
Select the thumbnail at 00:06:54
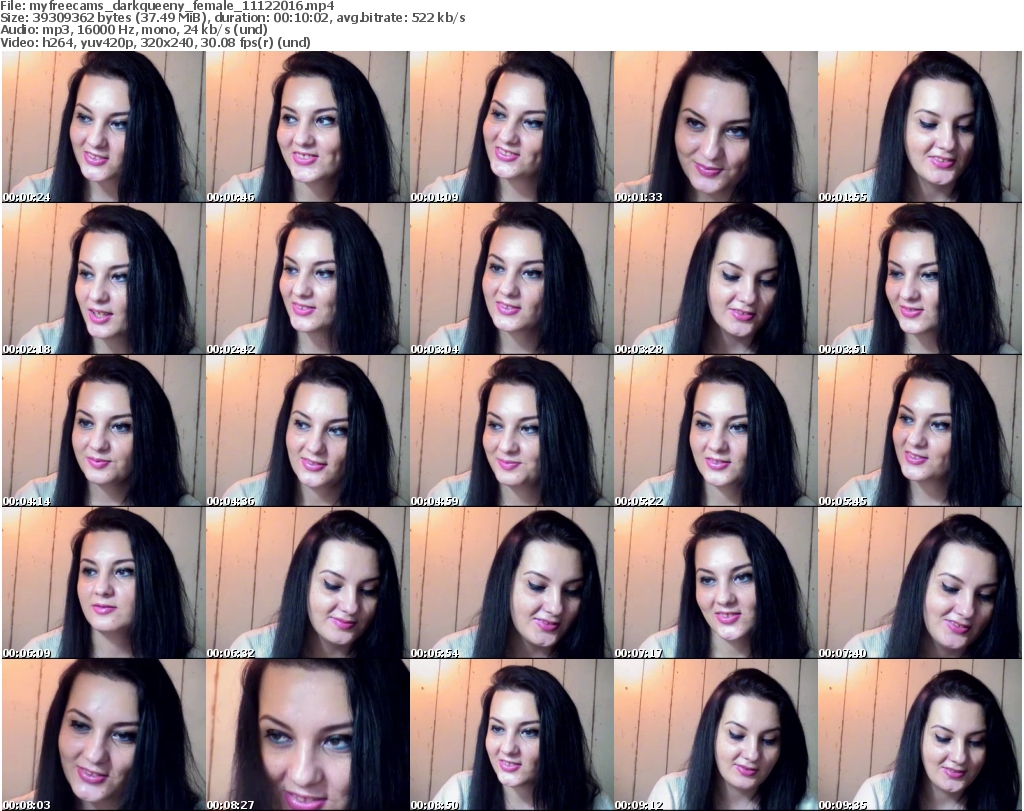[x=511, y=583]
